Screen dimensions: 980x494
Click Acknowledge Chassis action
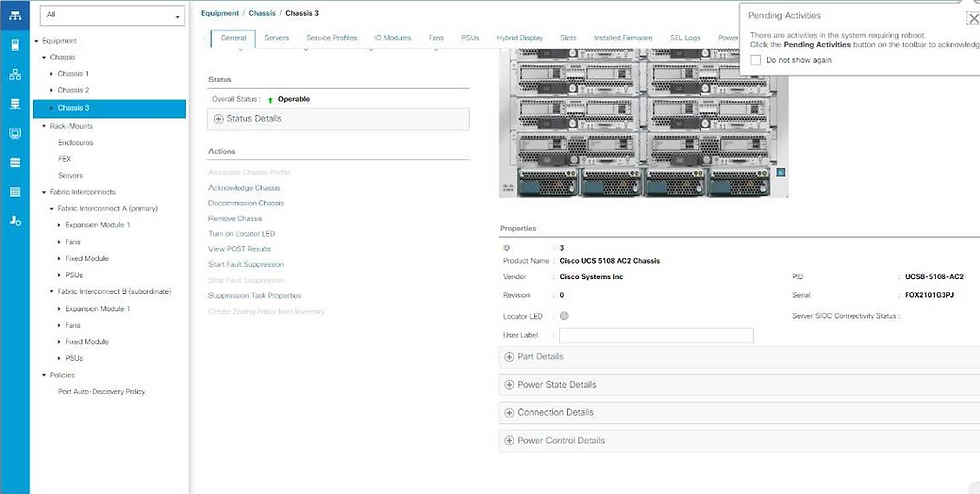244,188
